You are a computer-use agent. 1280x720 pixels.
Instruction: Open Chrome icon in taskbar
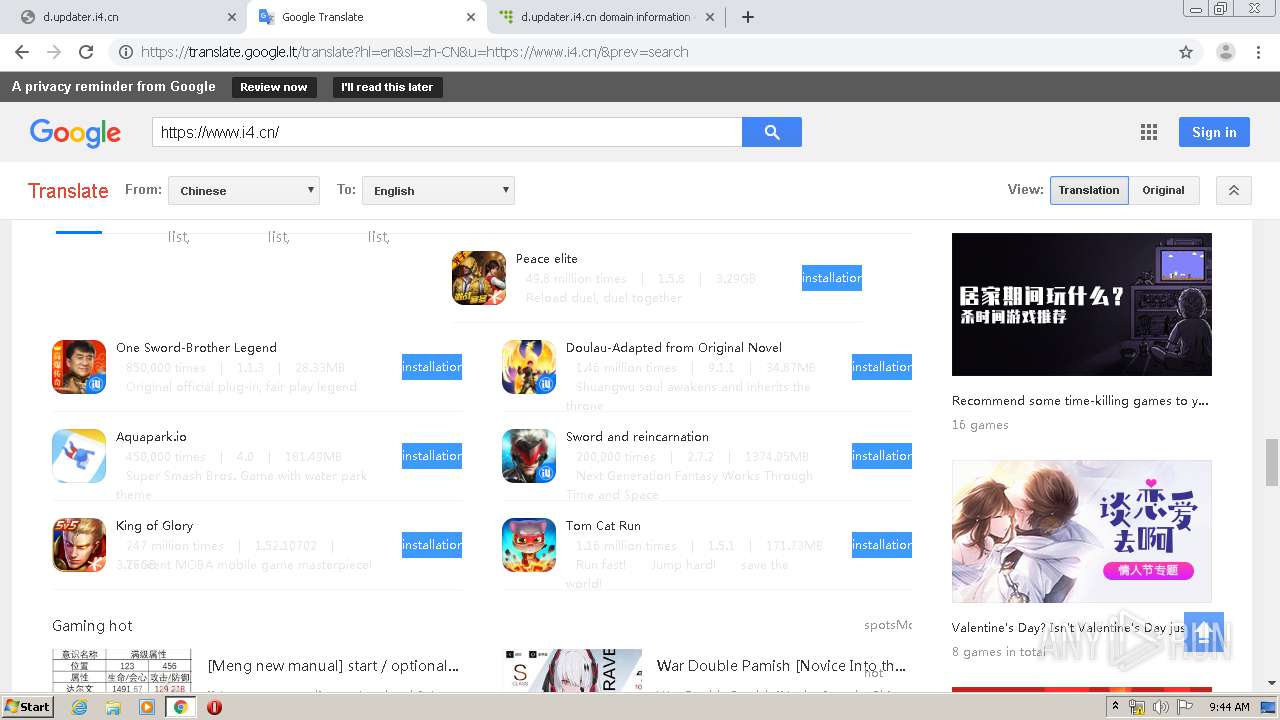180,707
